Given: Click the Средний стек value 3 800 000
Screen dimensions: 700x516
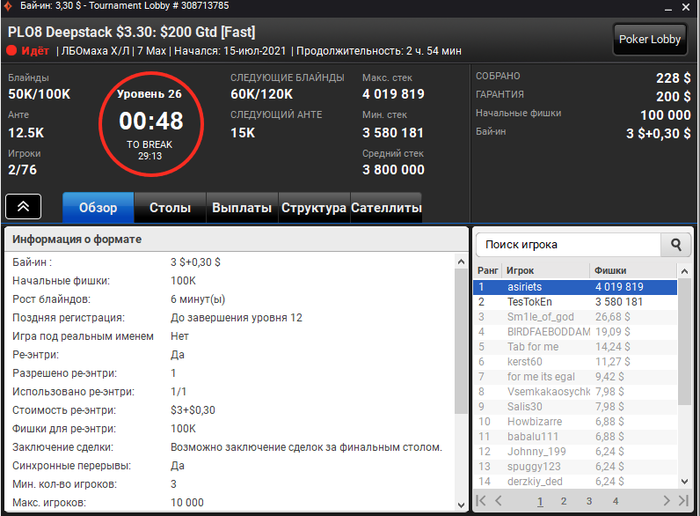Looking at the screenshot, I should 393,170.
